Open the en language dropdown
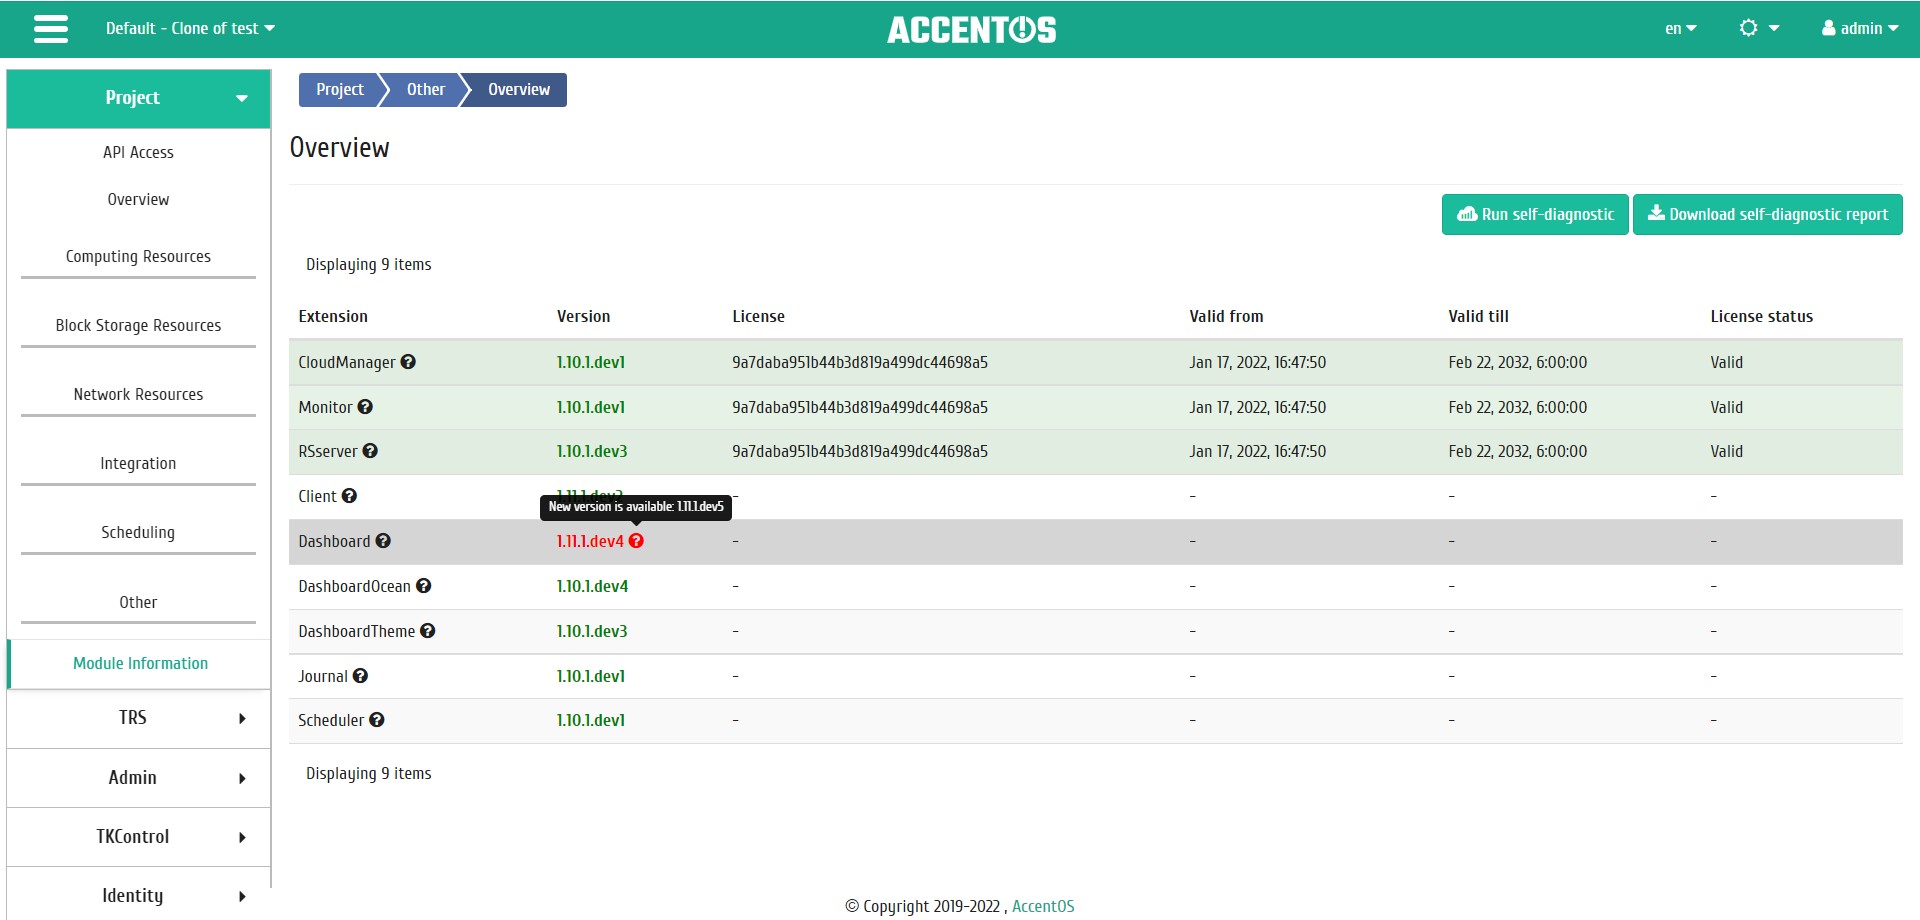Viewport: 1920px width, 920px height. (x=1680, y=29)
